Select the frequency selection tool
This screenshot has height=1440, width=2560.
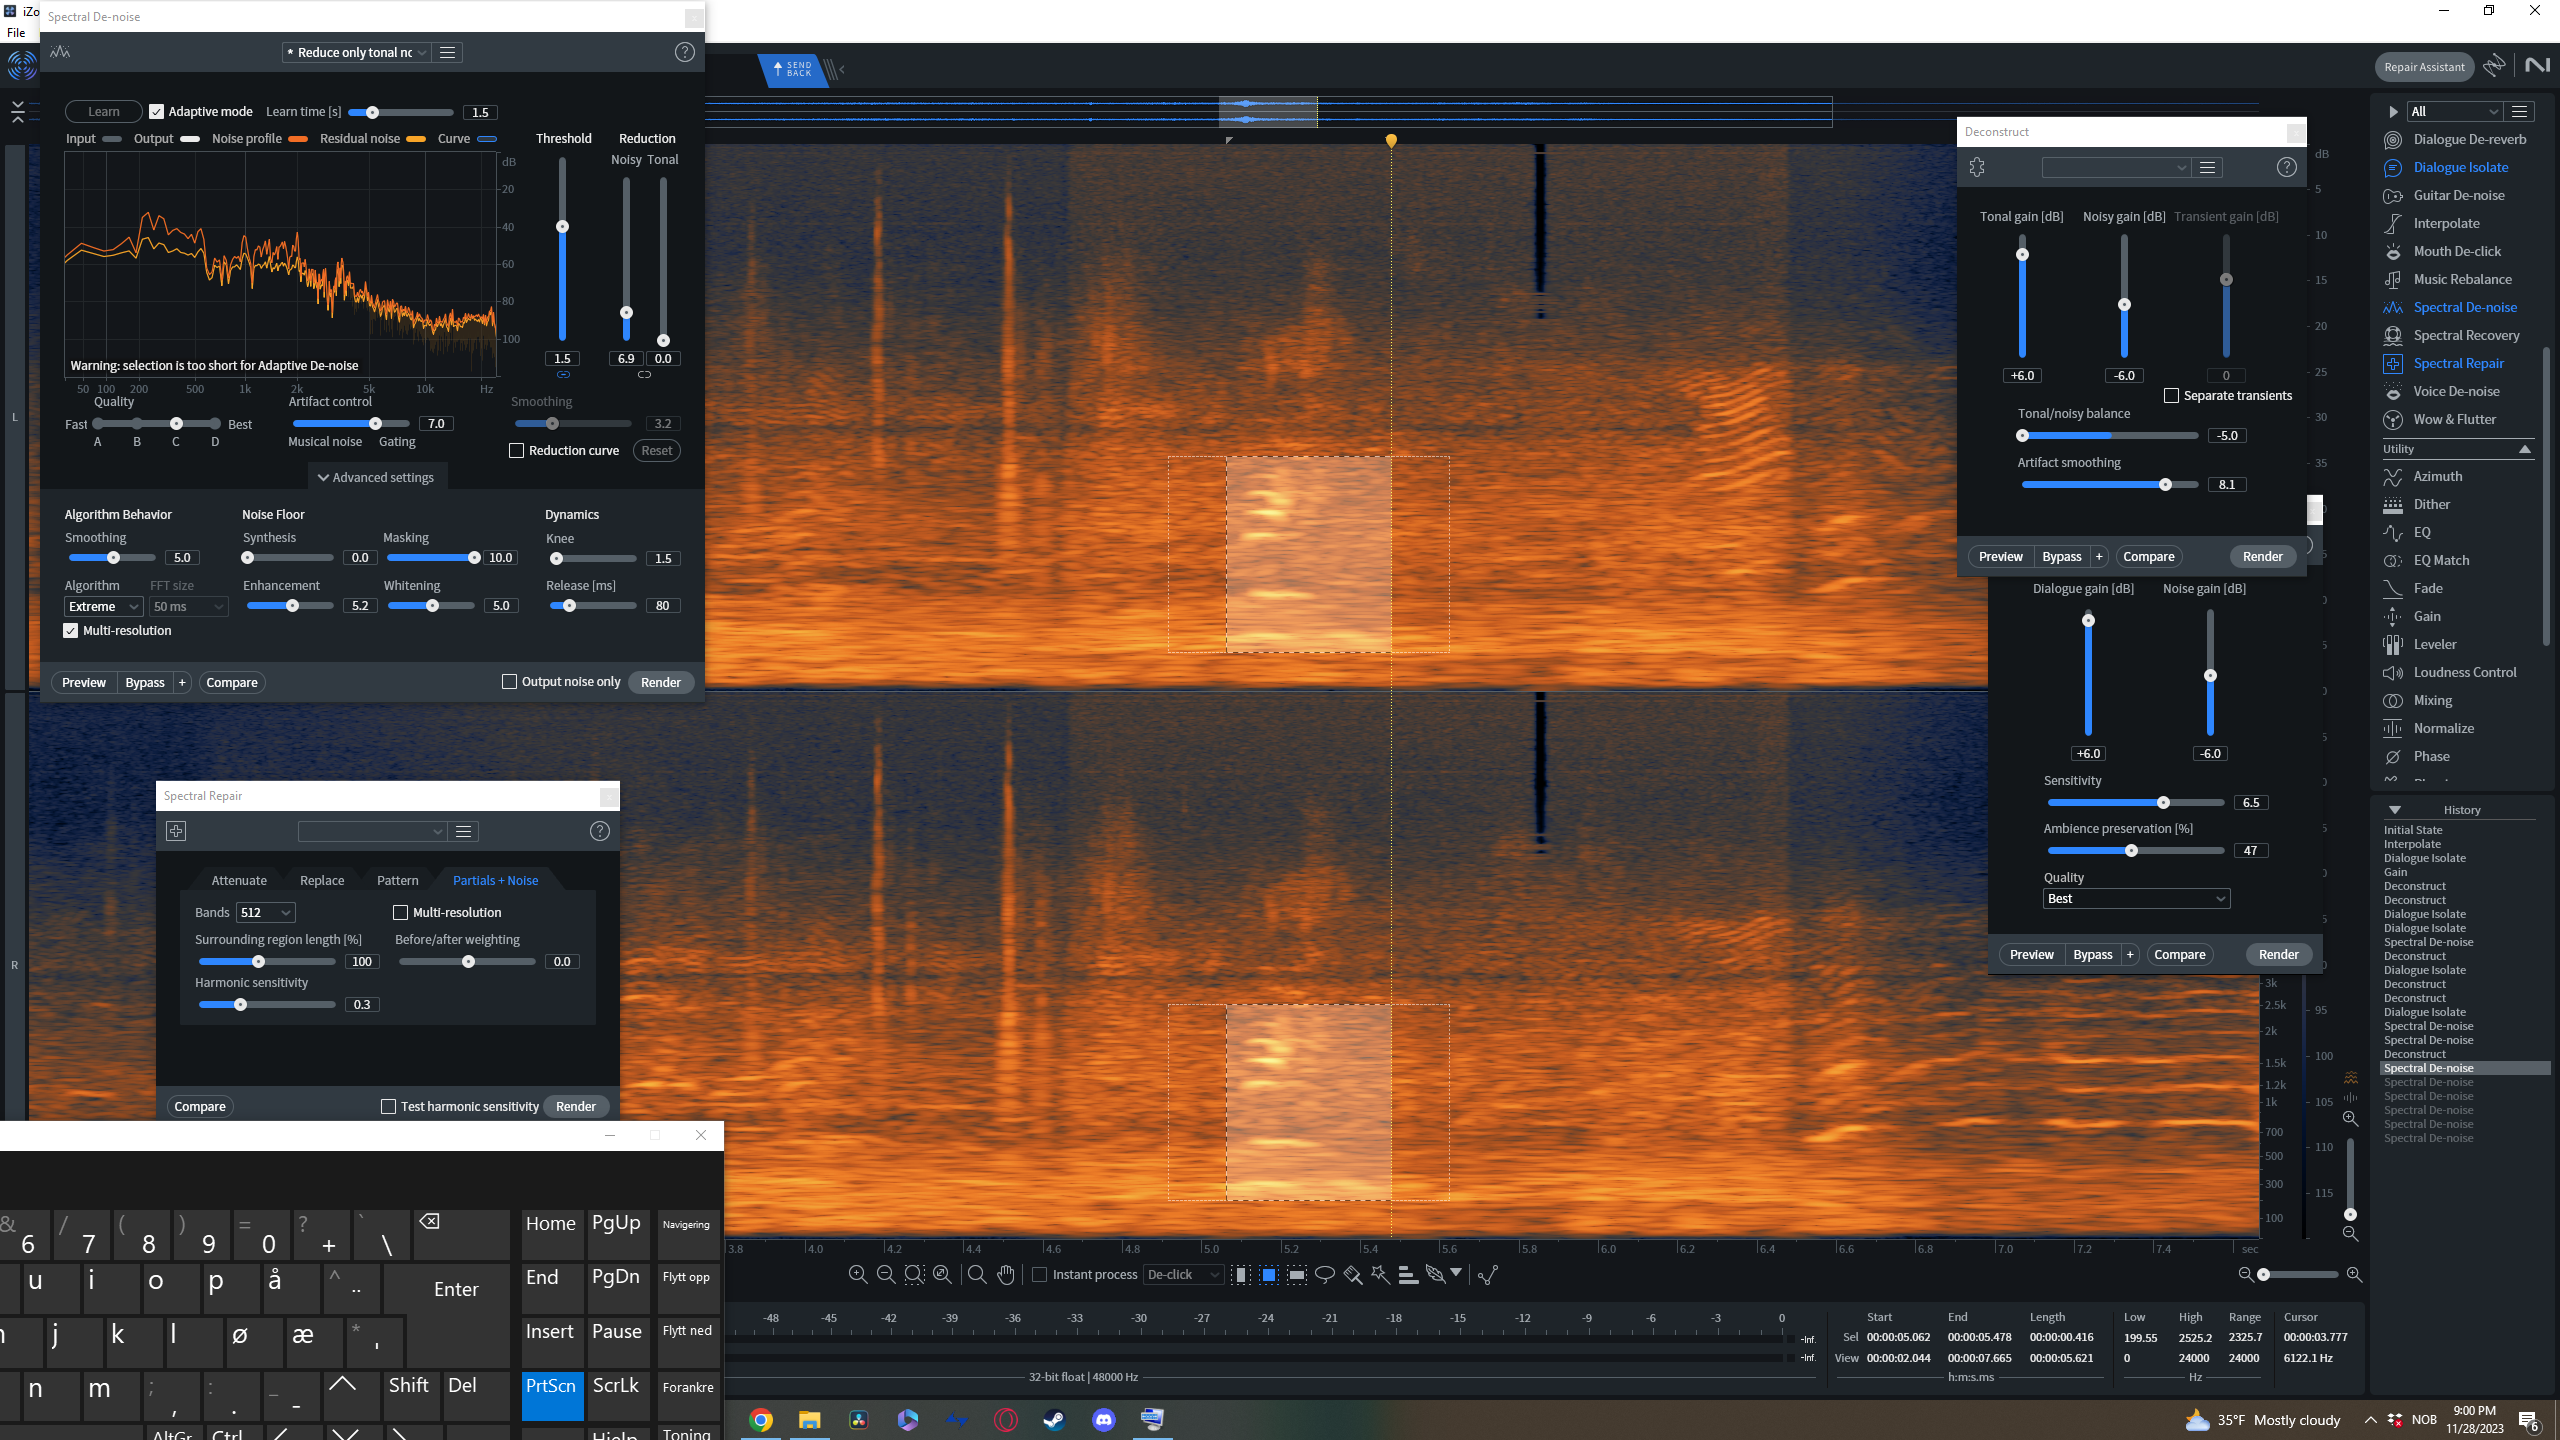pos(1297,1274)
